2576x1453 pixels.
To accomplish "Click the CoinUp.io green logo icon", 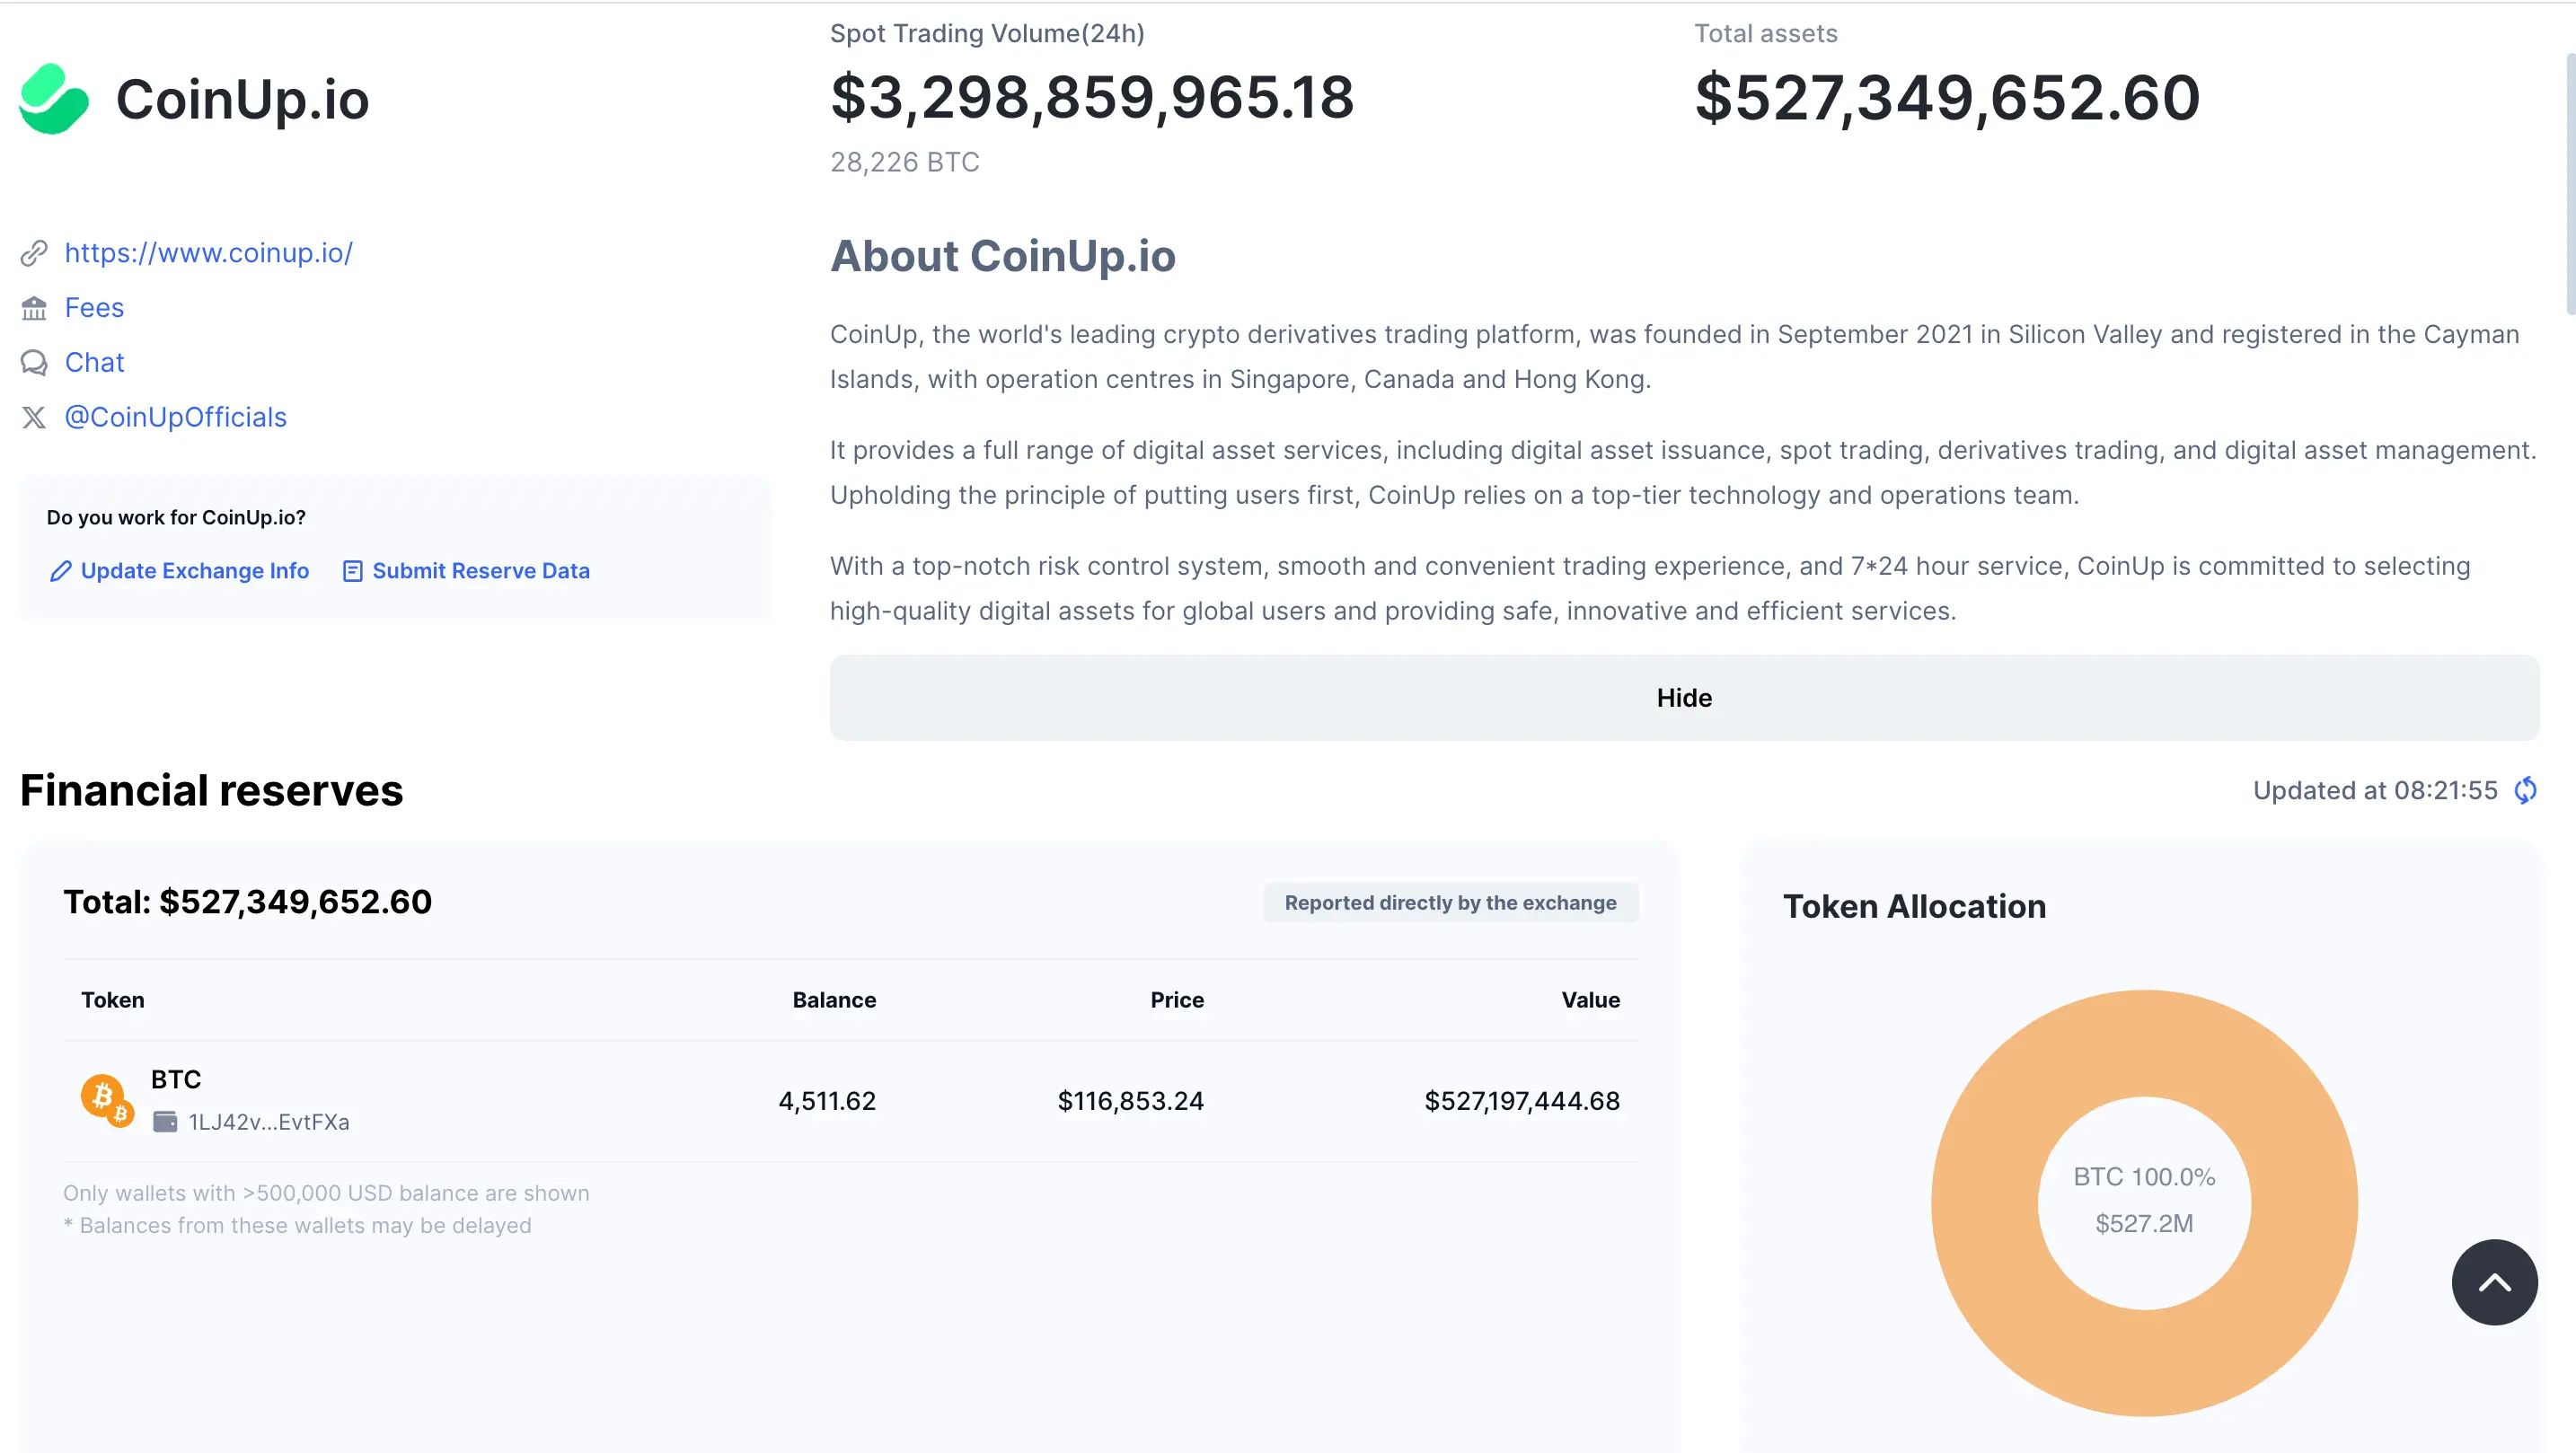I will [54, 99].
